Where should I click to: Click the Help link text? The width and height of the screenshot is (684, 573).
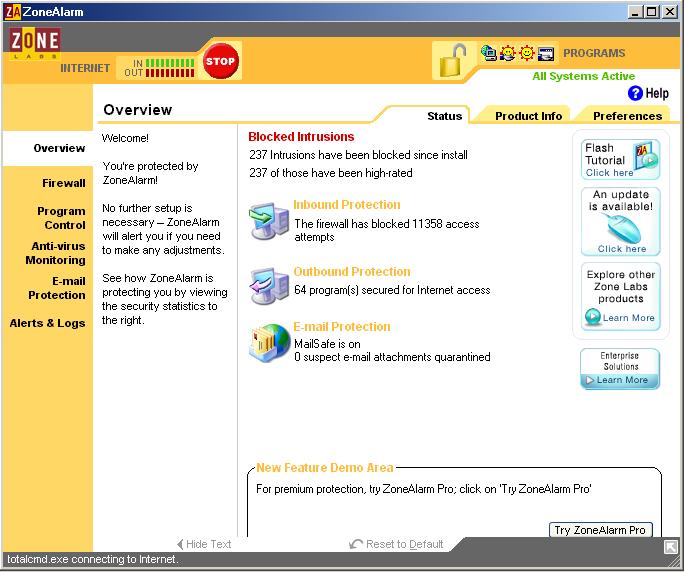(657, 93)
